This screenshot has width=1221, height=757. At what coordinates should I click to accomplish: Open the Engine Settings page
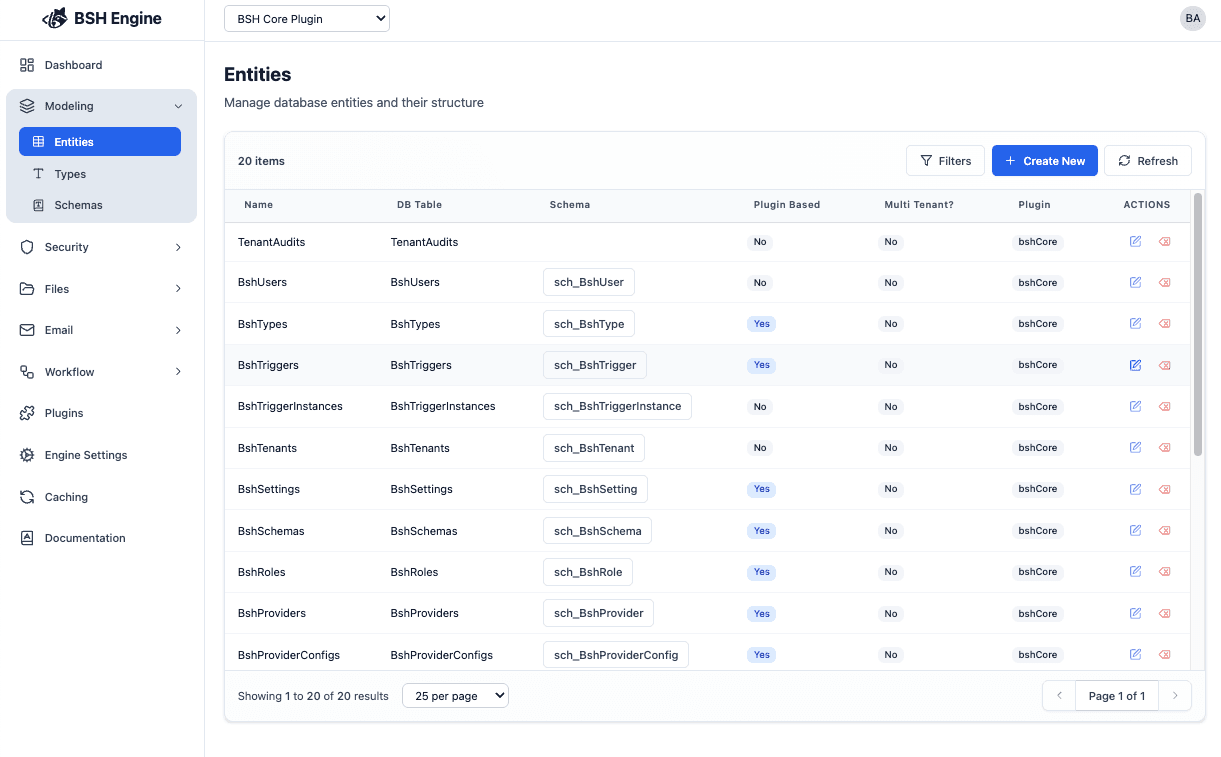point(101,455)
